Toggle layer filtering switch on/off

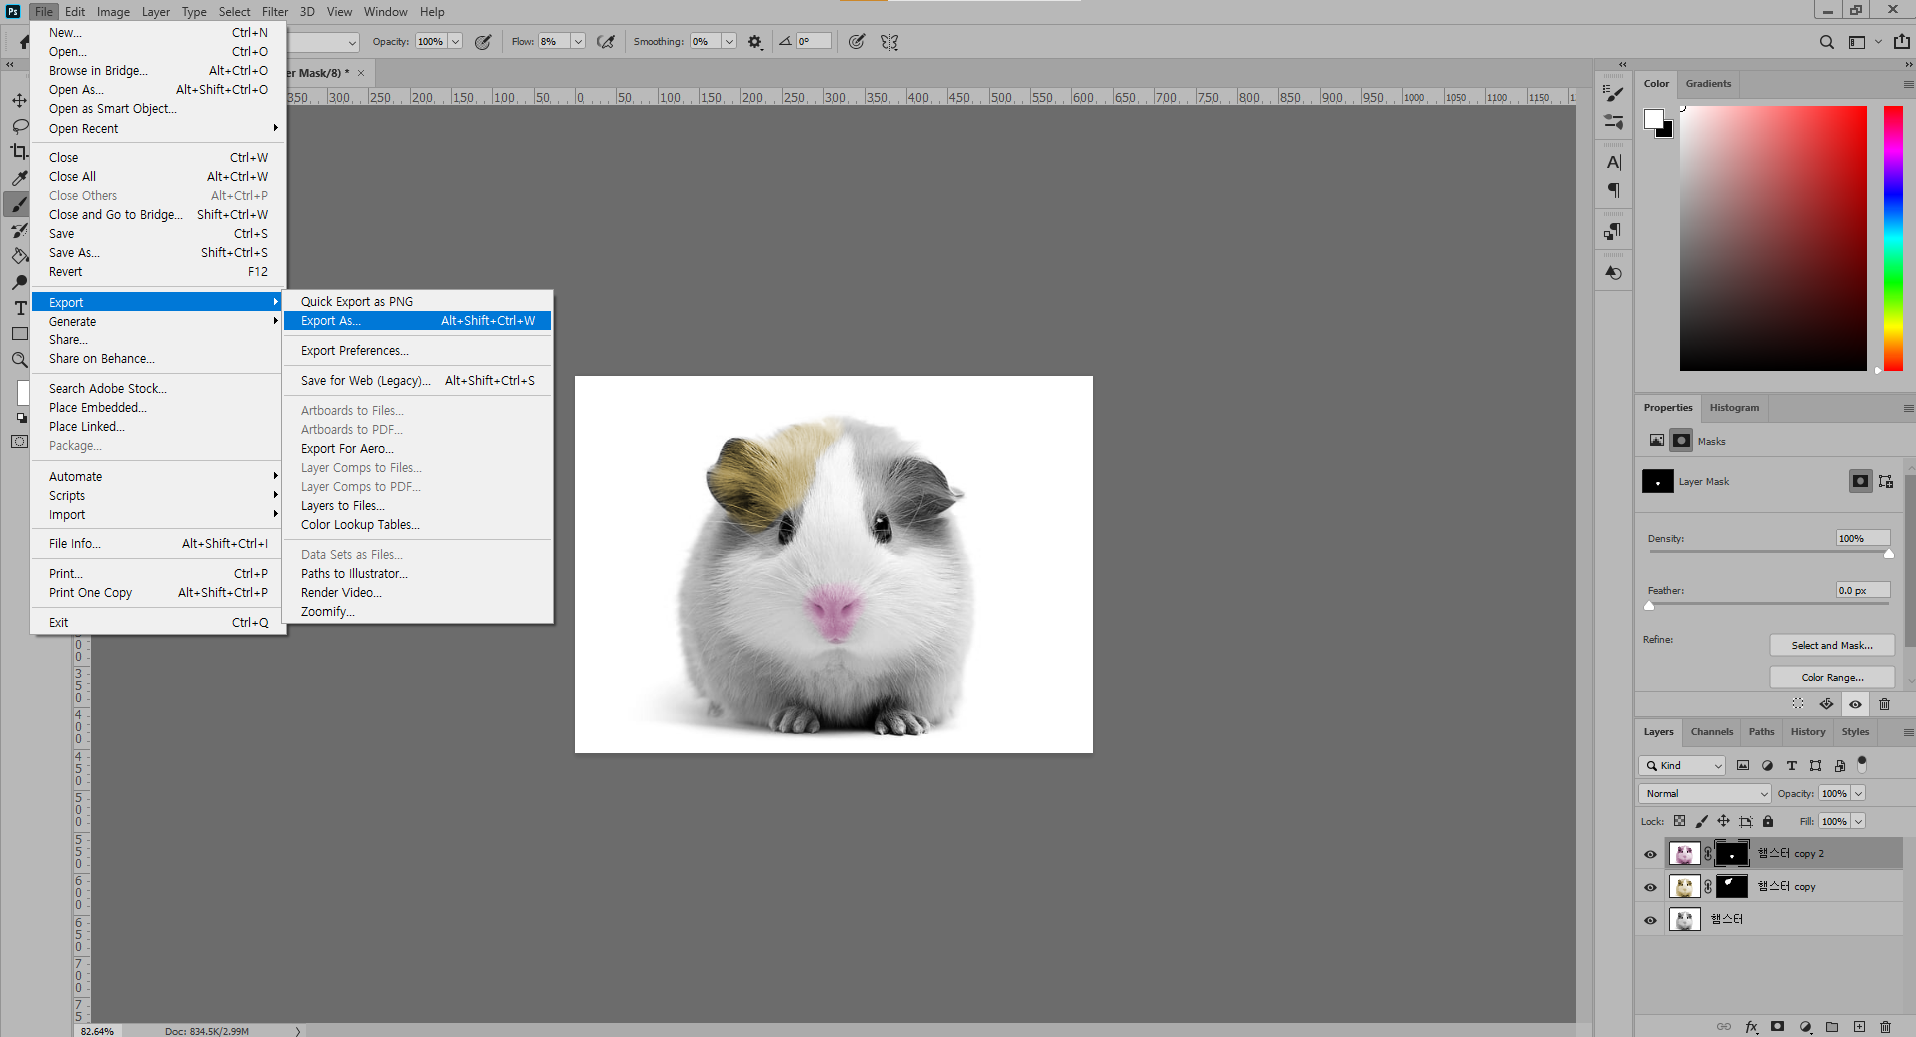point(1862,764)
